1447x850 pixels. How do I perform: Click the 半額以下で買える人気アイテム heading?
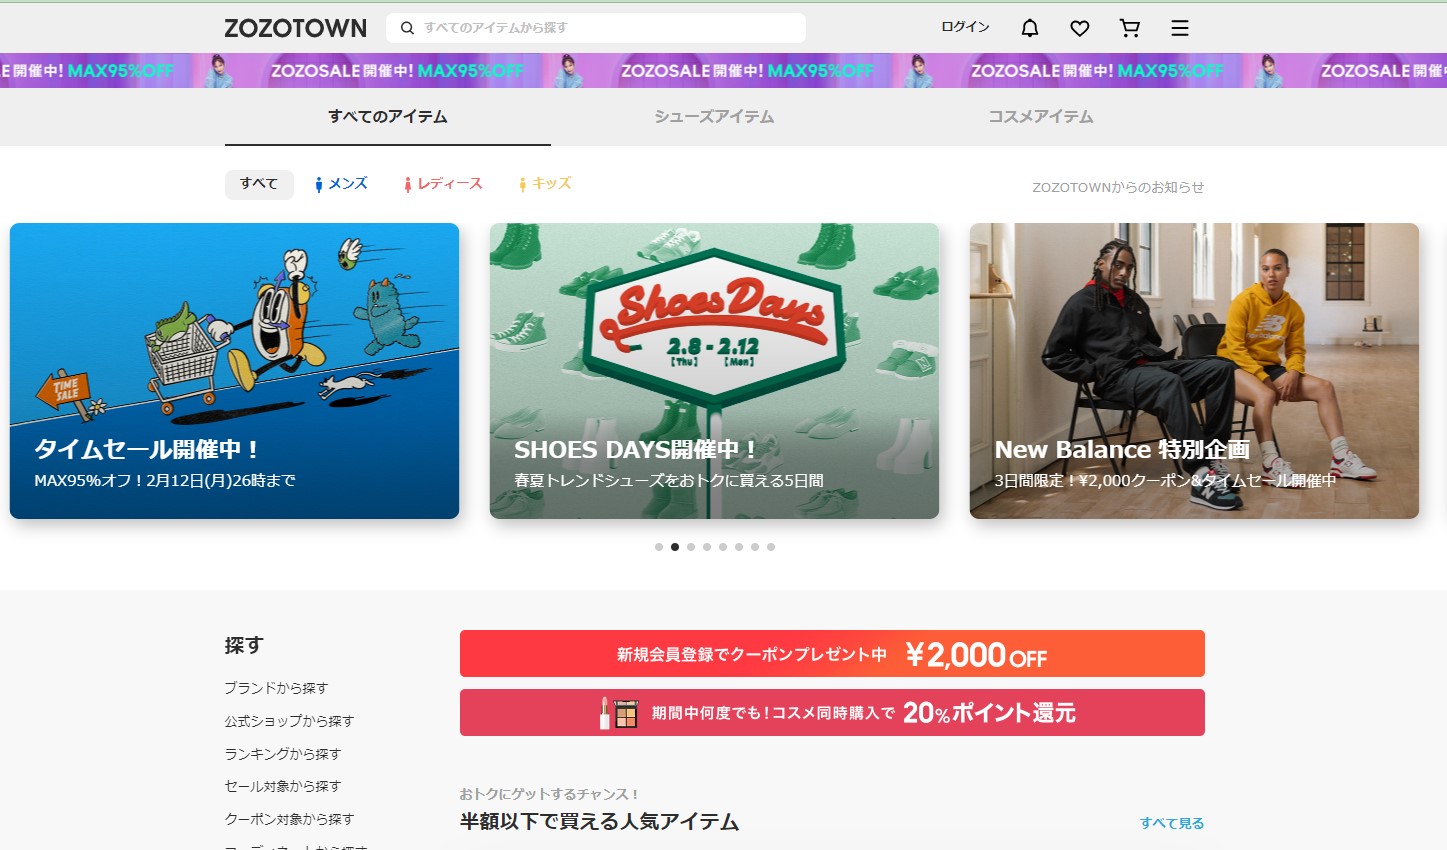click(599, 822)
